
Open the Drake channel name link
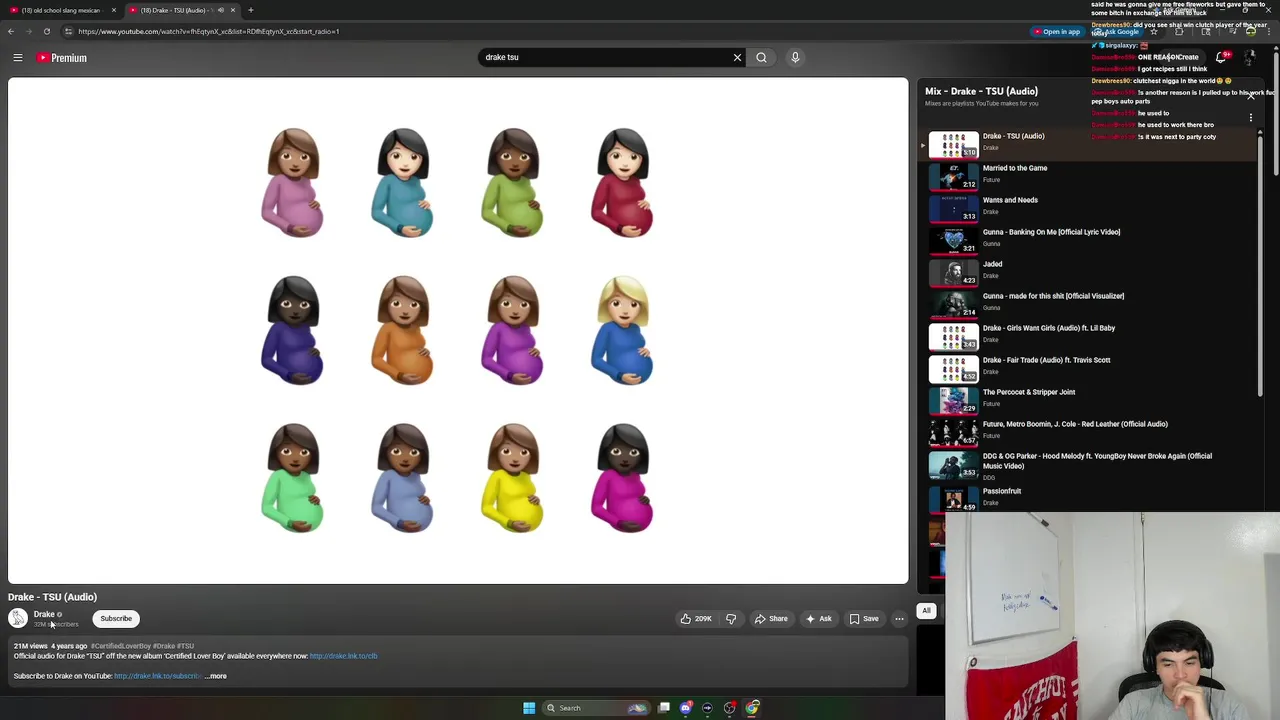click(44, 615)
